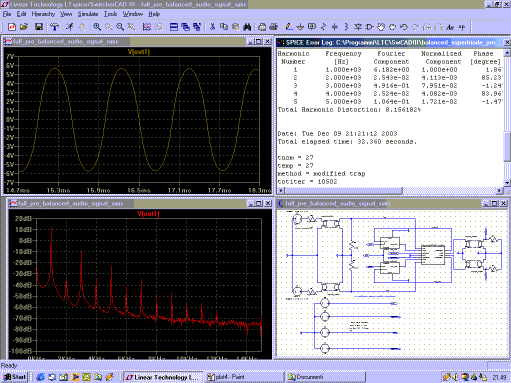Click the Windows Start button

click(x=15, y=377)
